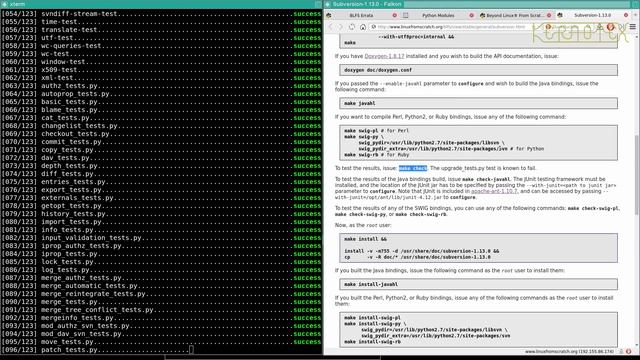Click the 'make javahl' code block
640x360 pixels.
click(x=478, y=103)
